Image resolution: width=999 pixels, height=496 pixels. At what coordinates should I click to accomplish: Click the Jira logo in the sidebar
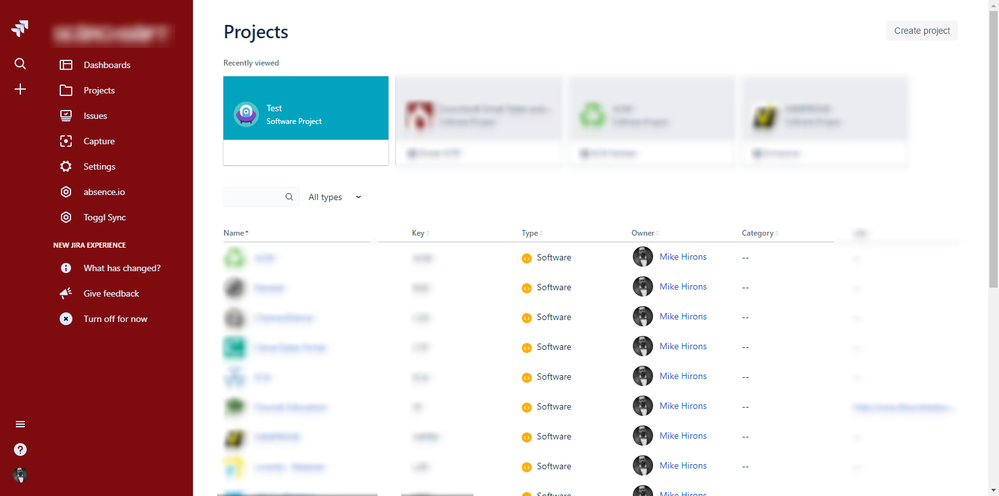pyautogui.click(x=20, y=29)
